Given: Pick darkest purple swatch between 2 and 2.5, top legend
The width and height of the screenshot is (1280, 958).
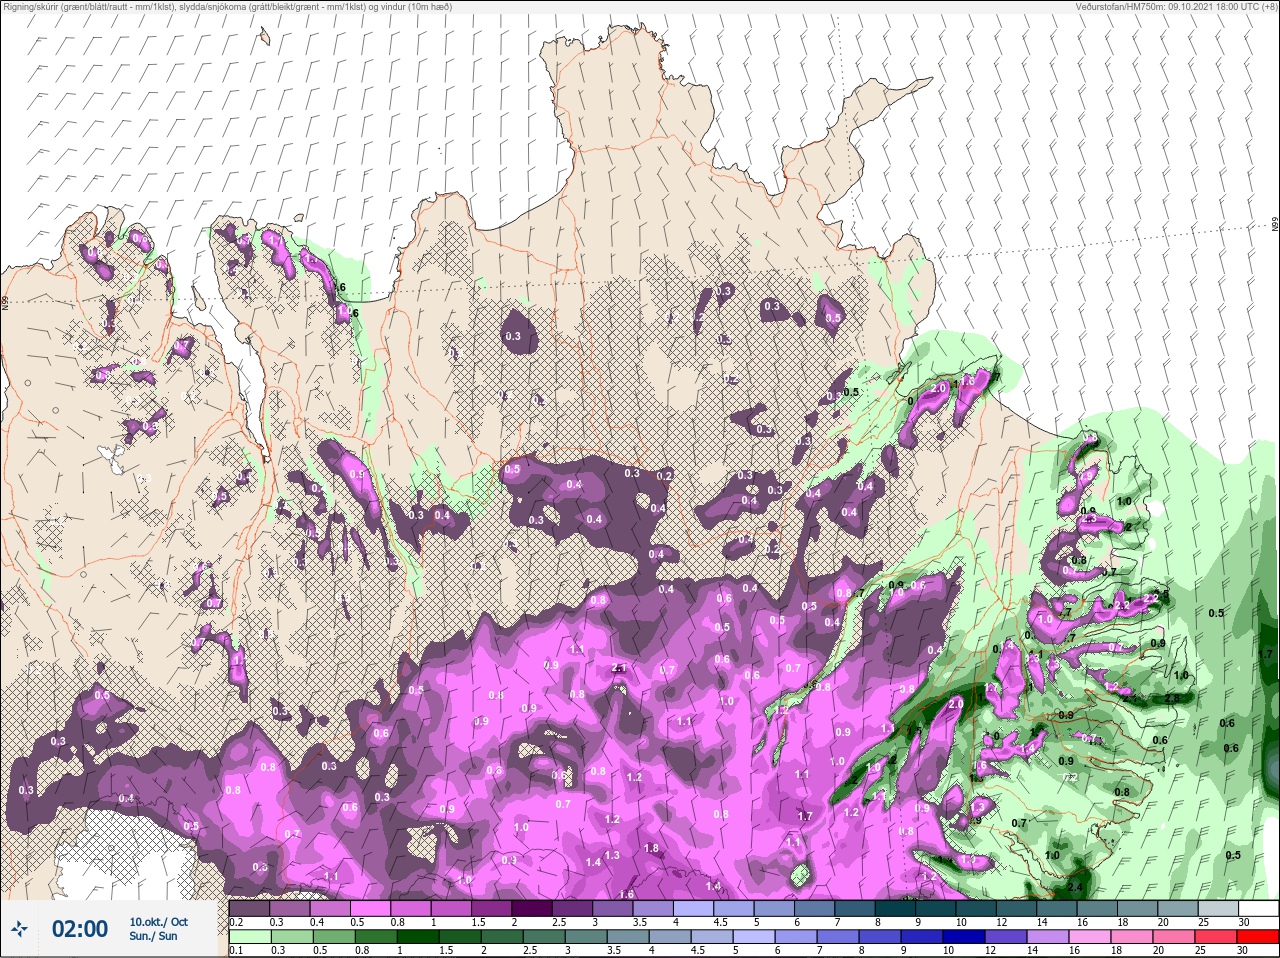Looking at the screenshot, I should point(533,908).
